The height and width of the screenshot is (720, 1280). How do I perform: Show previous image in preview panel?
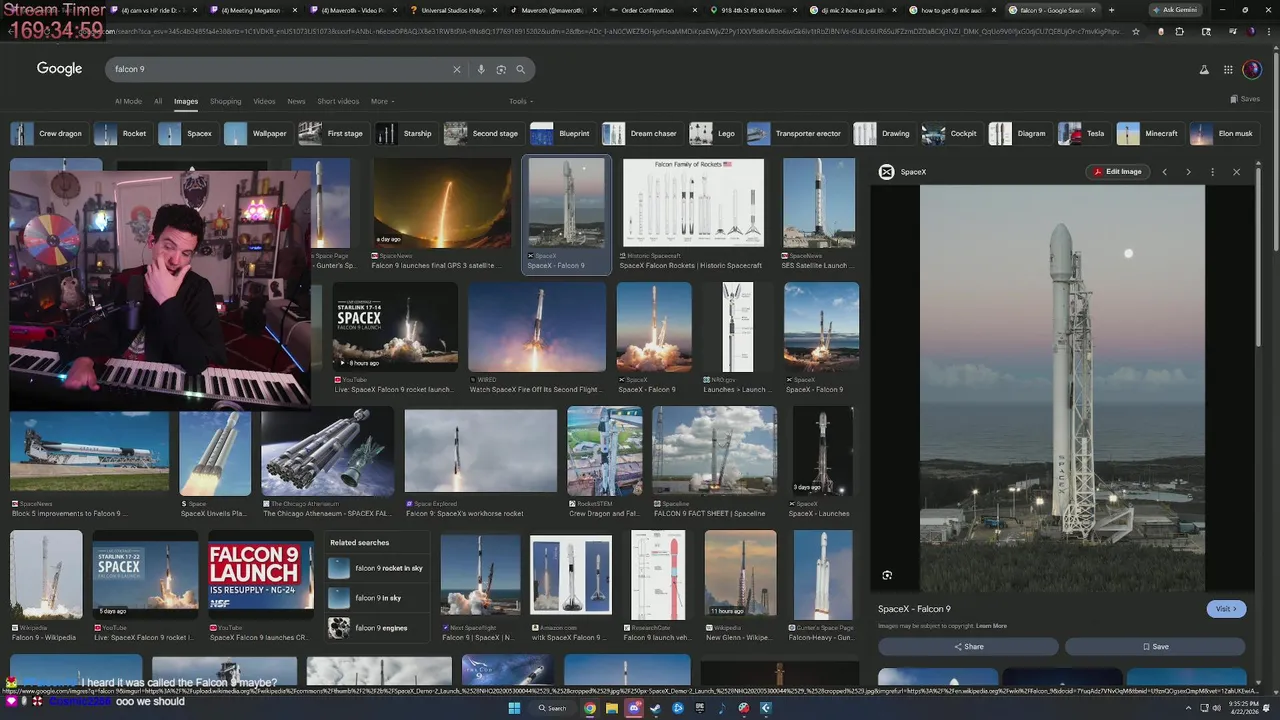point(1164,172)
